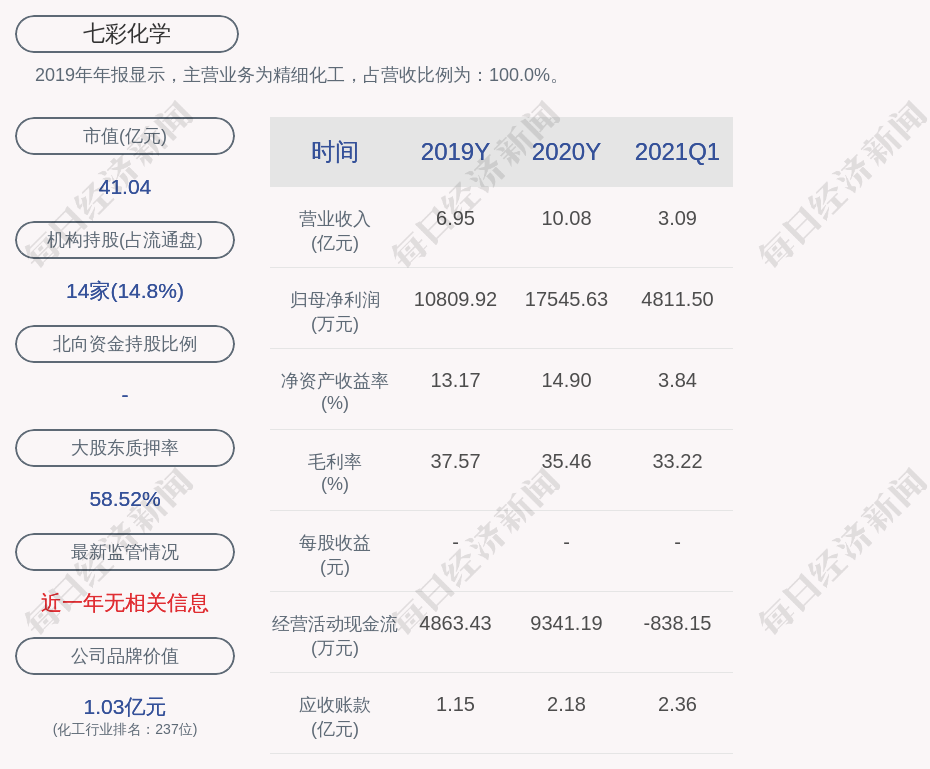The image size is (930, 769).
Task: Click the 毛利率(%) row label
Action: (x=335, y=473)
